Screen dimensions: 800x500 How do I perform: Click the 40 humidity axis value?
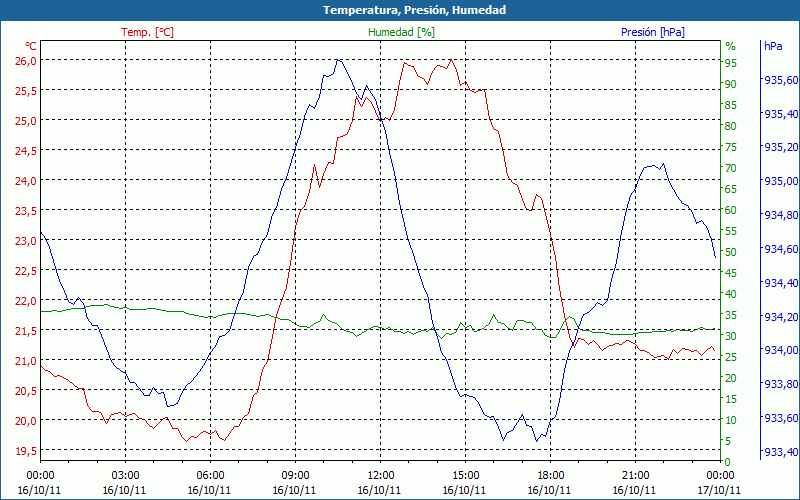(731, 294)
